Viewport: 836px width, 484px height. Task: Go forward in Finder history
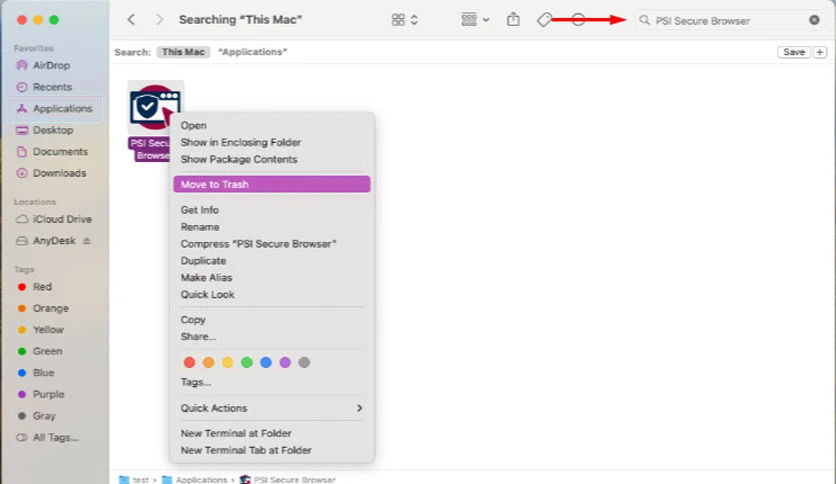coord(159,20)
